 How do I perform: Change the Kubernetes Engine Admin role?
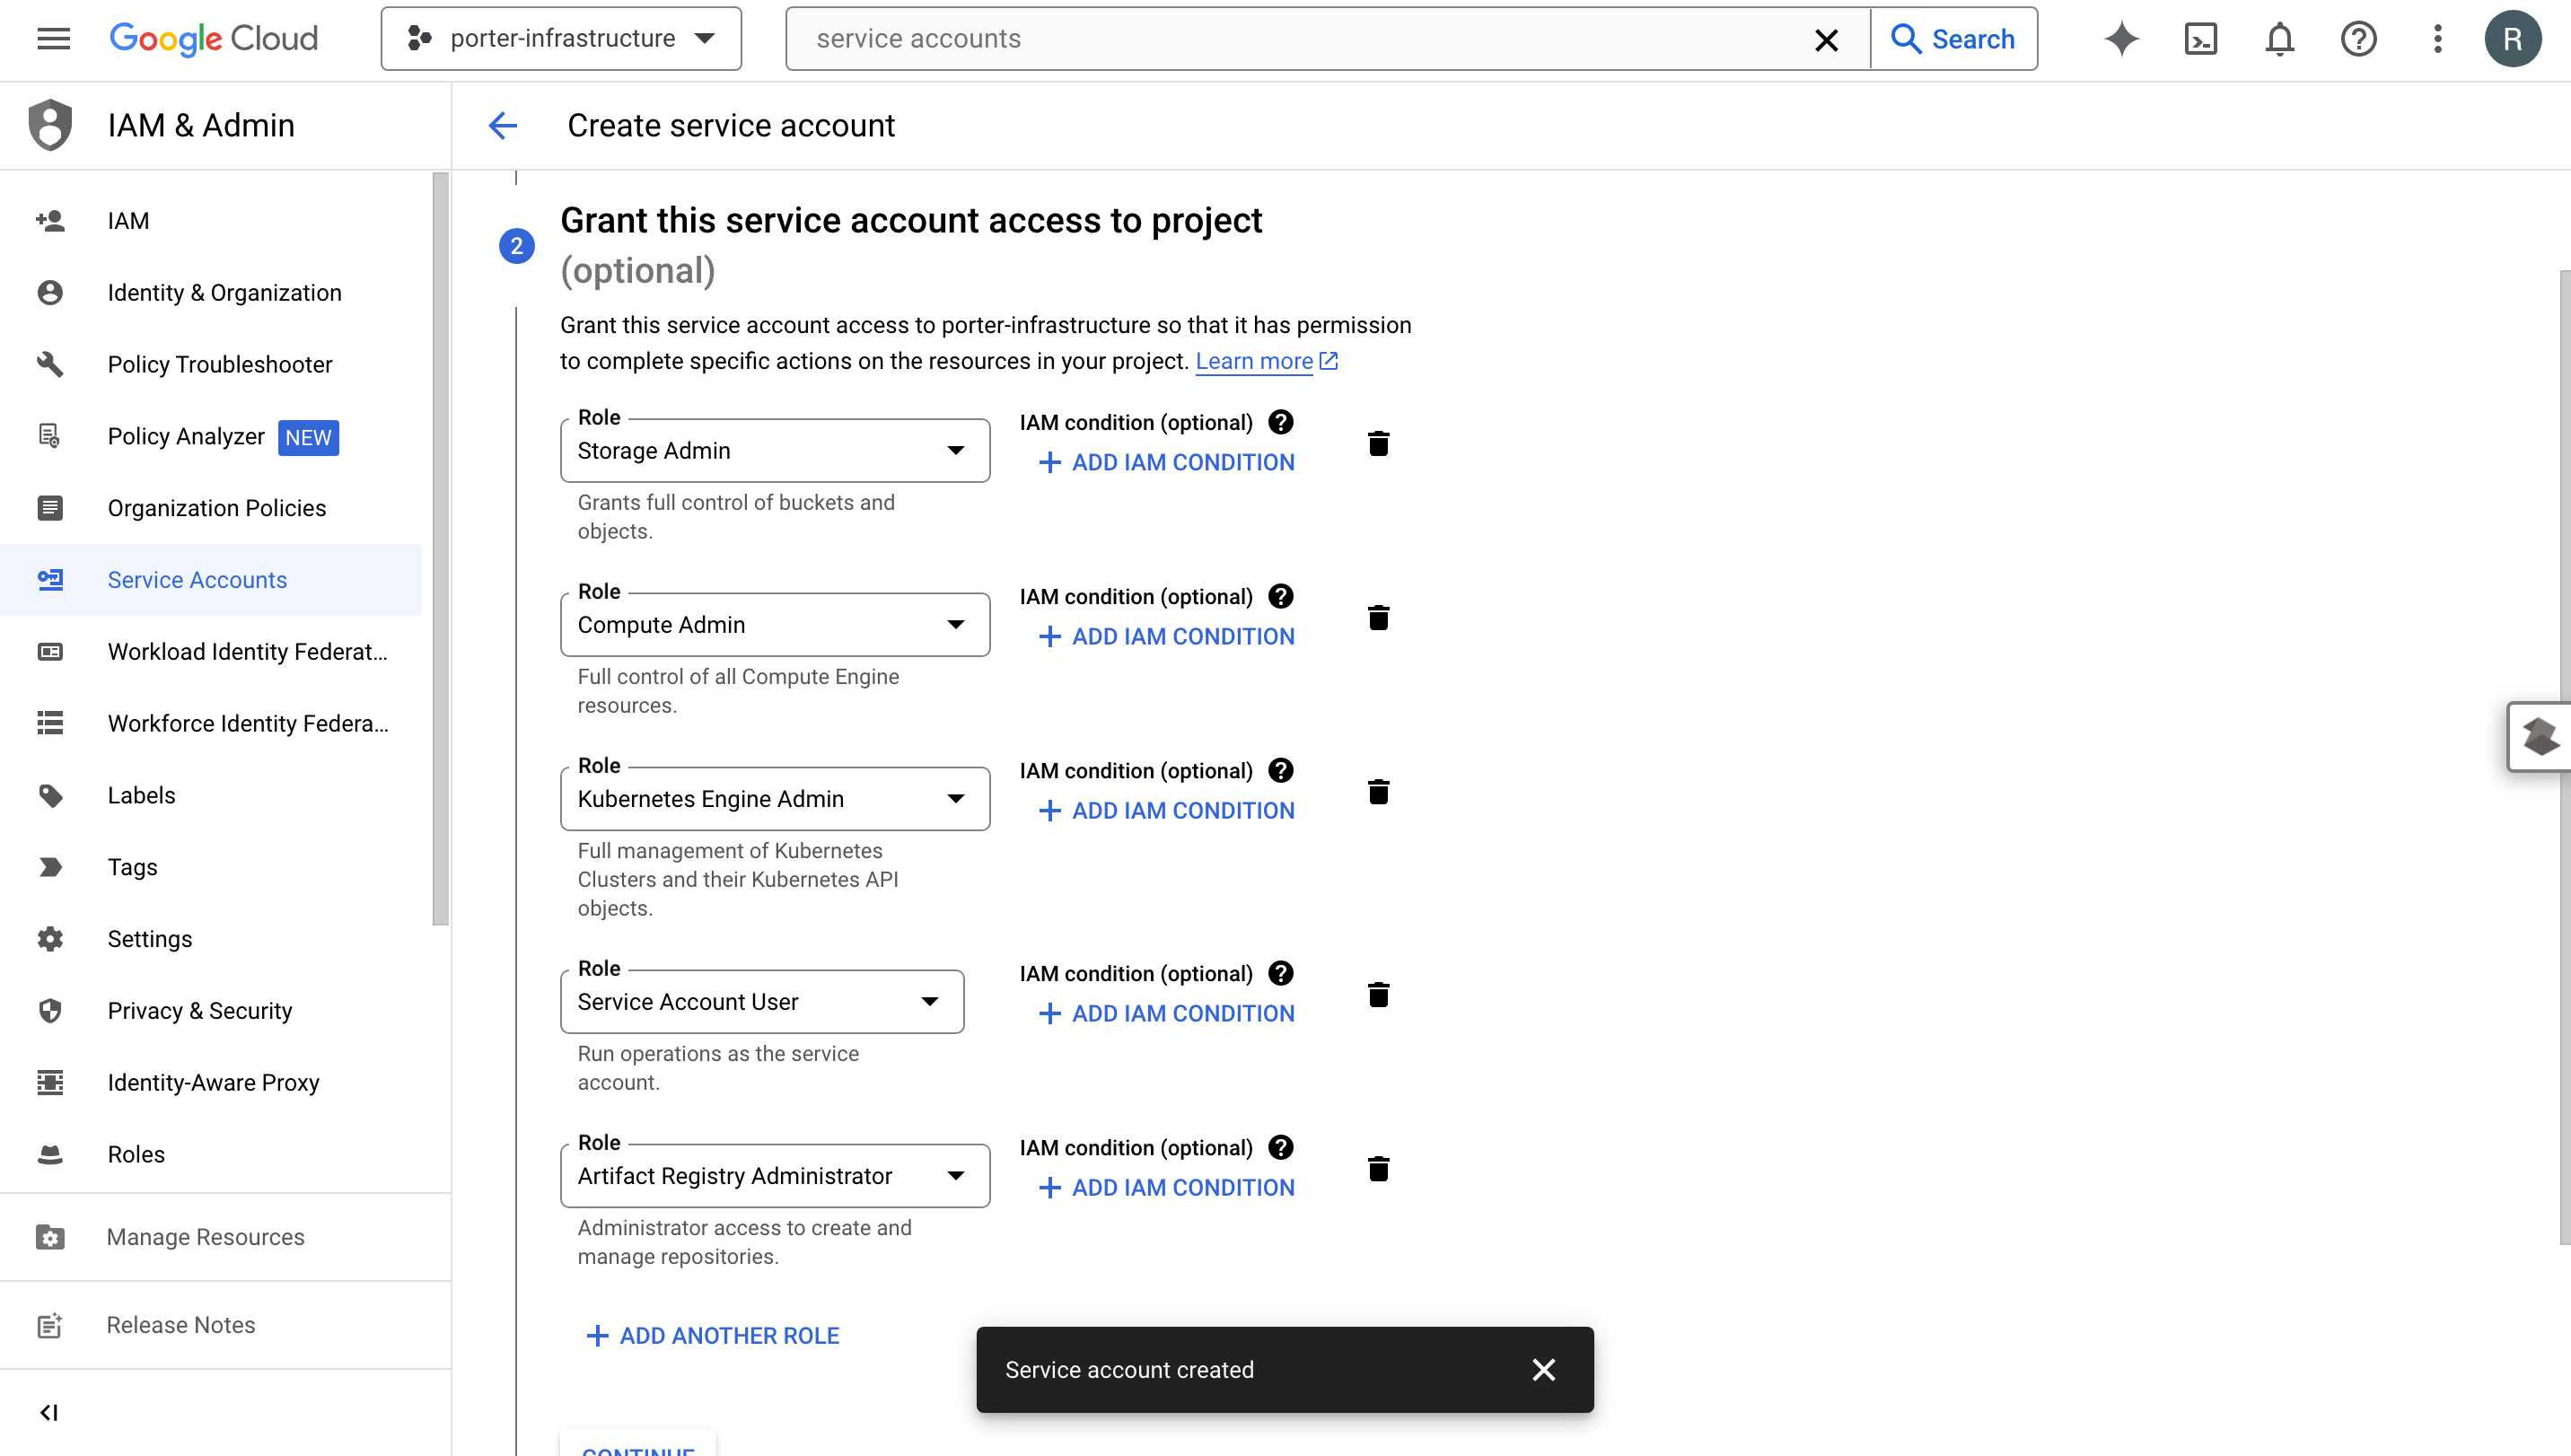[x=956, y=798]
